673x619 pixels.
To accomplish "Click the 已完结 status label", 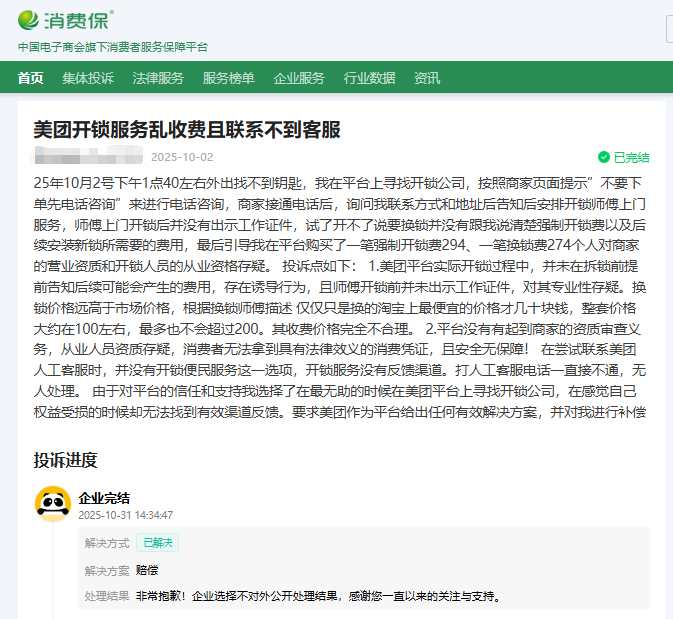I will point(631,158).
